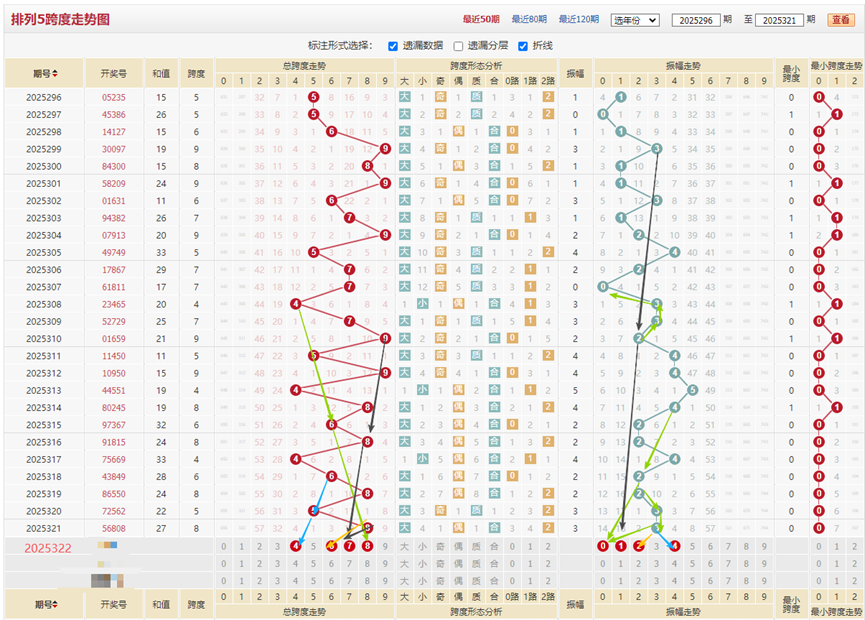Image resolution: width=865 pixels, height=620 pixels.
Task: Click the winning number 61811
Action: pyautogui.click(x=114, y=287)
